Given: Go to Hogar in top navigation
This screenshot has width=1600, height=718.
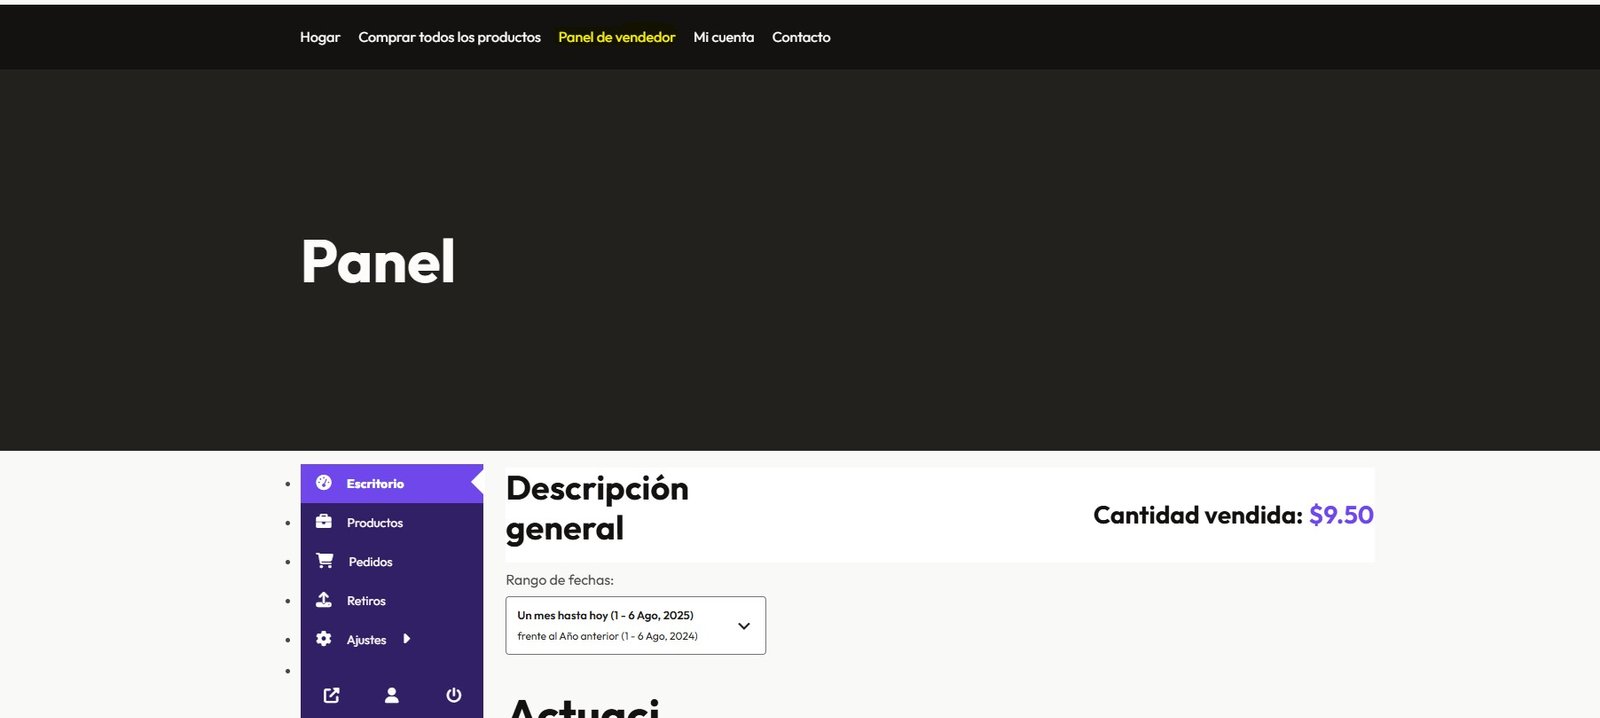Looking at the screenshot, I should click(x=320, y=37).
